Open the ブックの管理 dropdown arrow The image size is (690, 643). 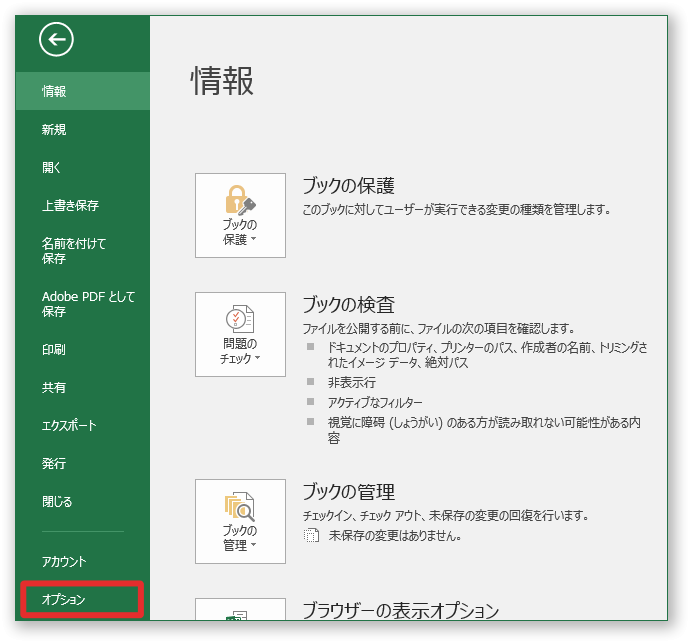[x=253, y=545]
